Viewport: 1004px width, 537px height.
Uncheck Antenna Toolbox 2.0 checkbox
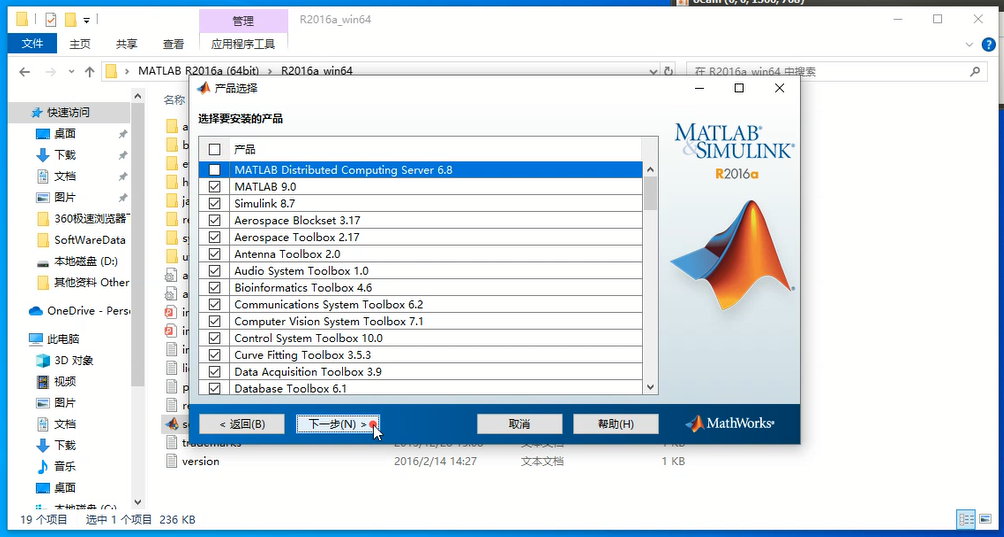click(215, 254)
